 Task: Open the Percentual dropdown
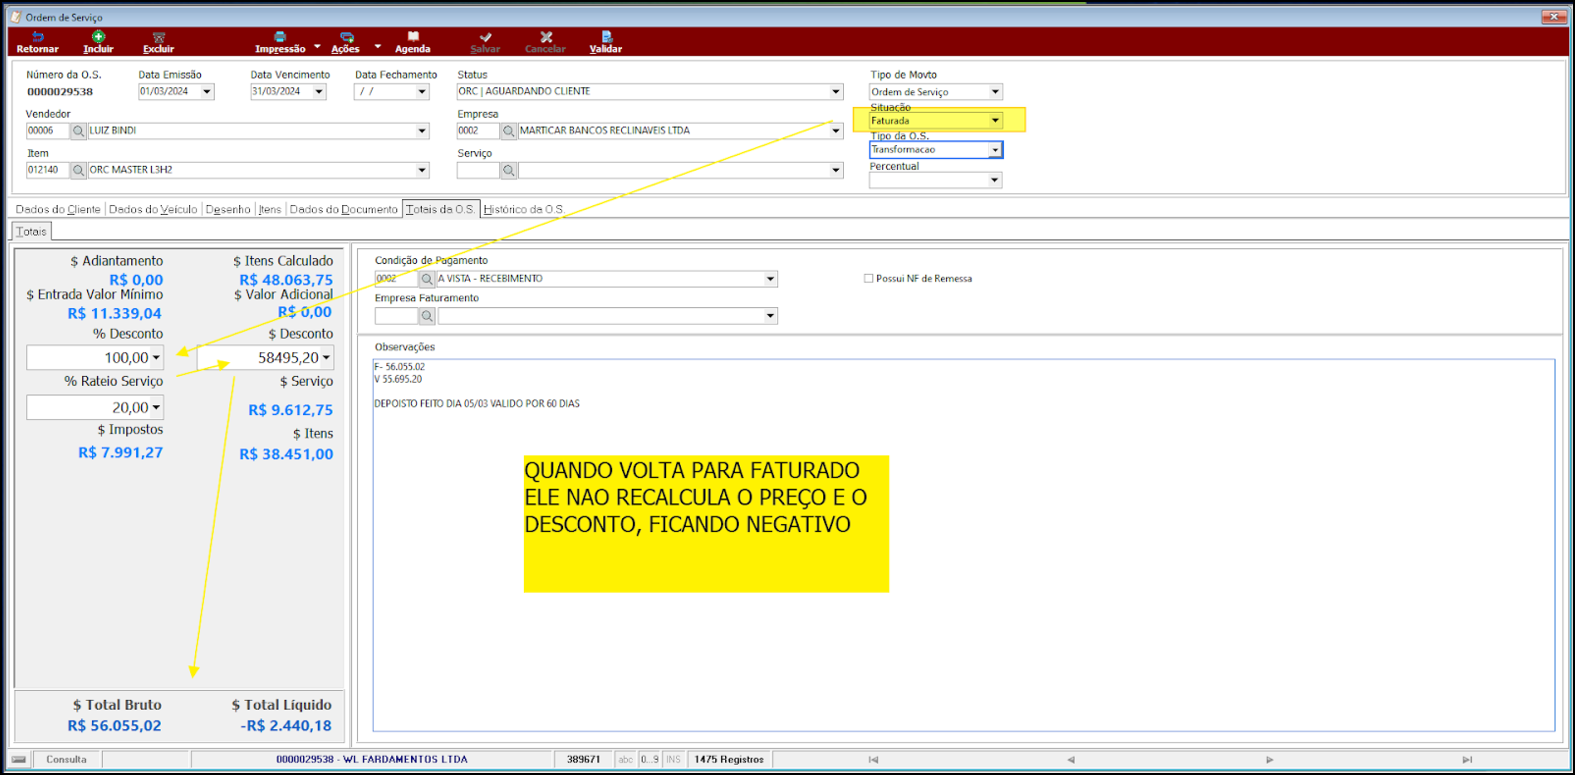[994, 180]
